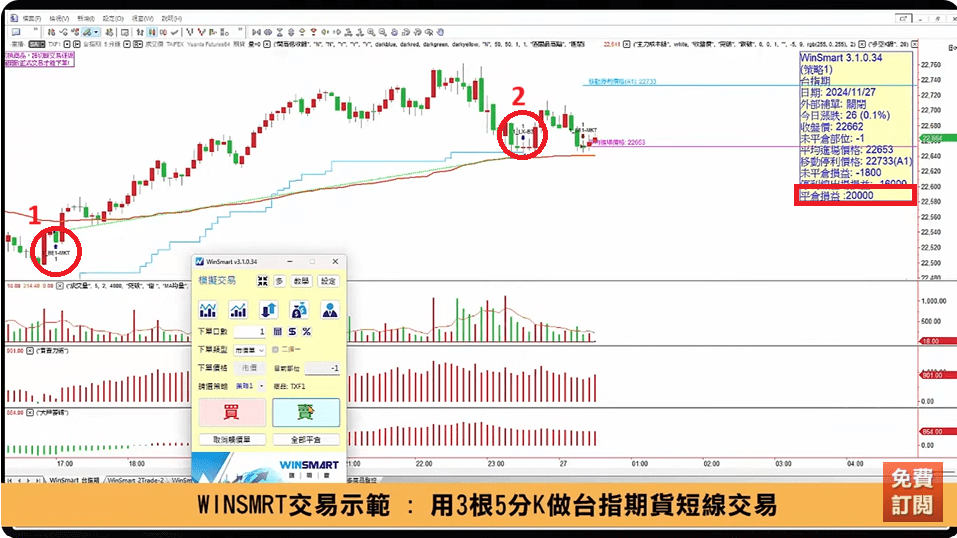Click the 下單口數 quantity input field
This screenshot has height=538, width=957.
click(x=250, y=332)
